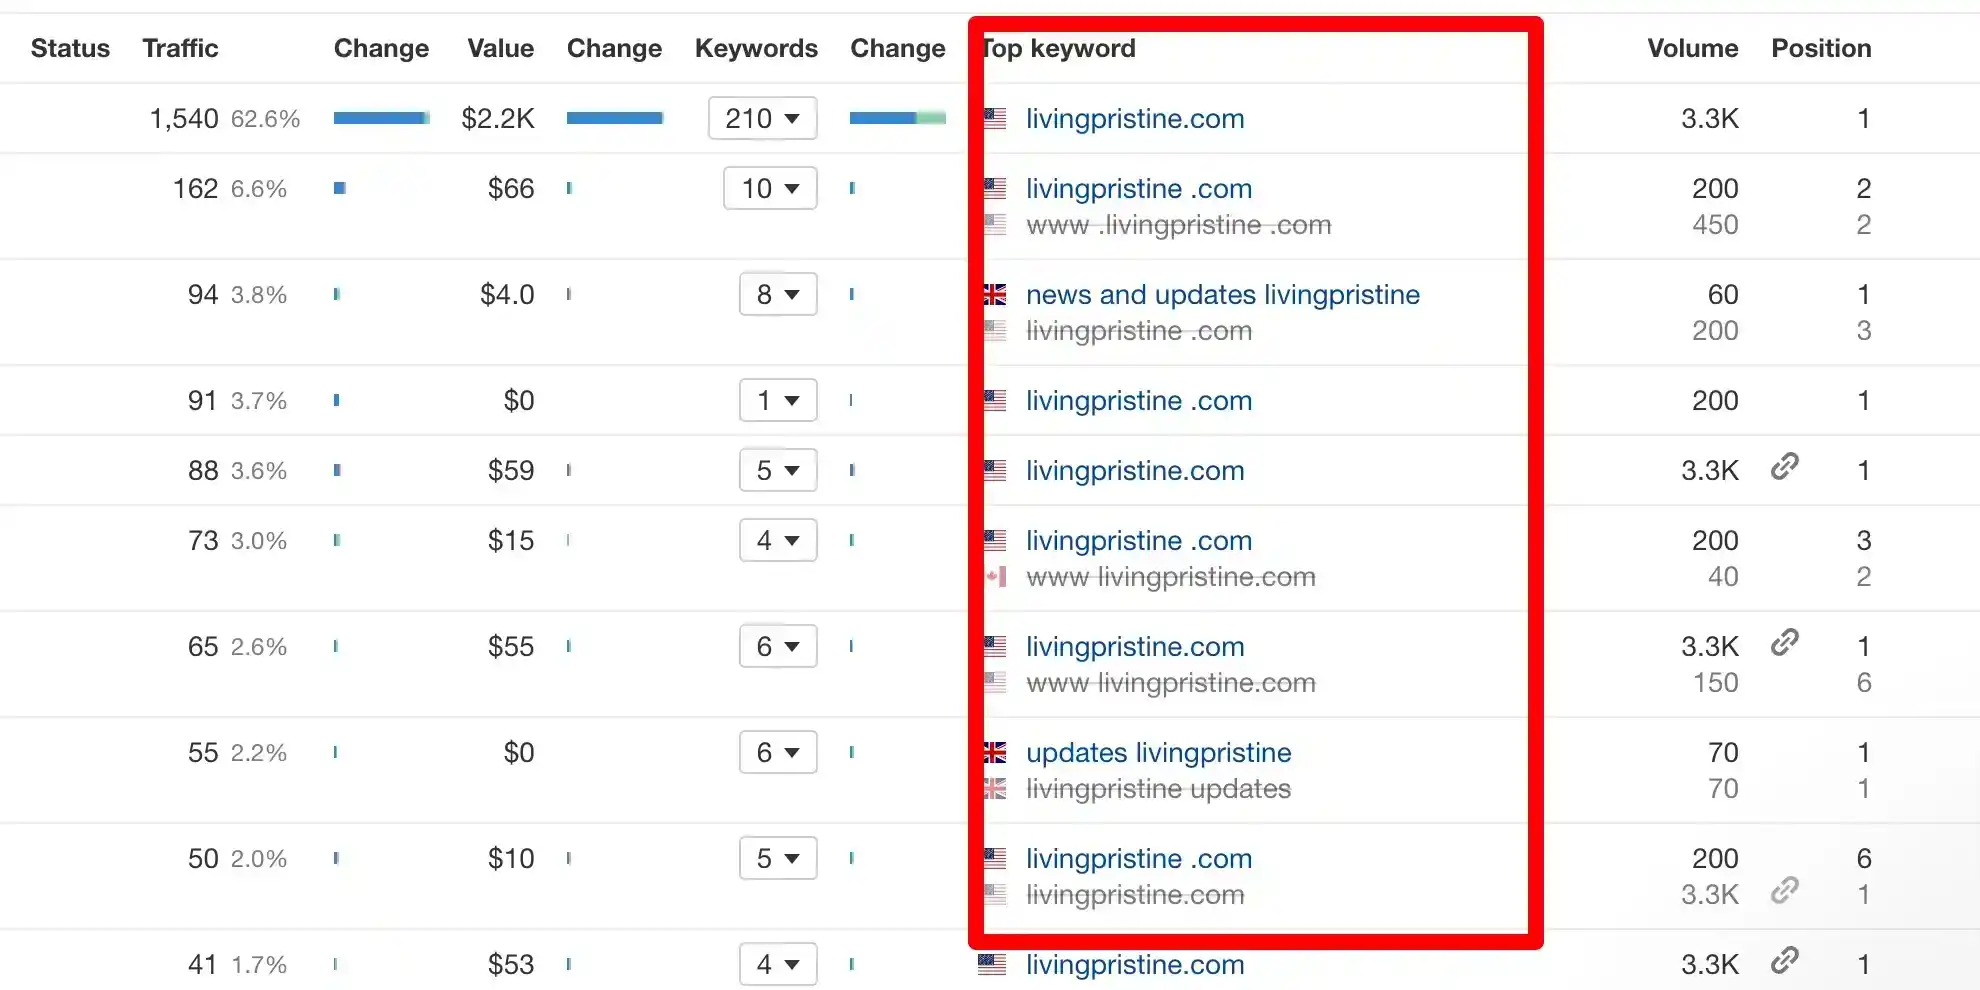Sort by the Volume column header
This screenshot has width=1980, height=990.
point(1692,48)
